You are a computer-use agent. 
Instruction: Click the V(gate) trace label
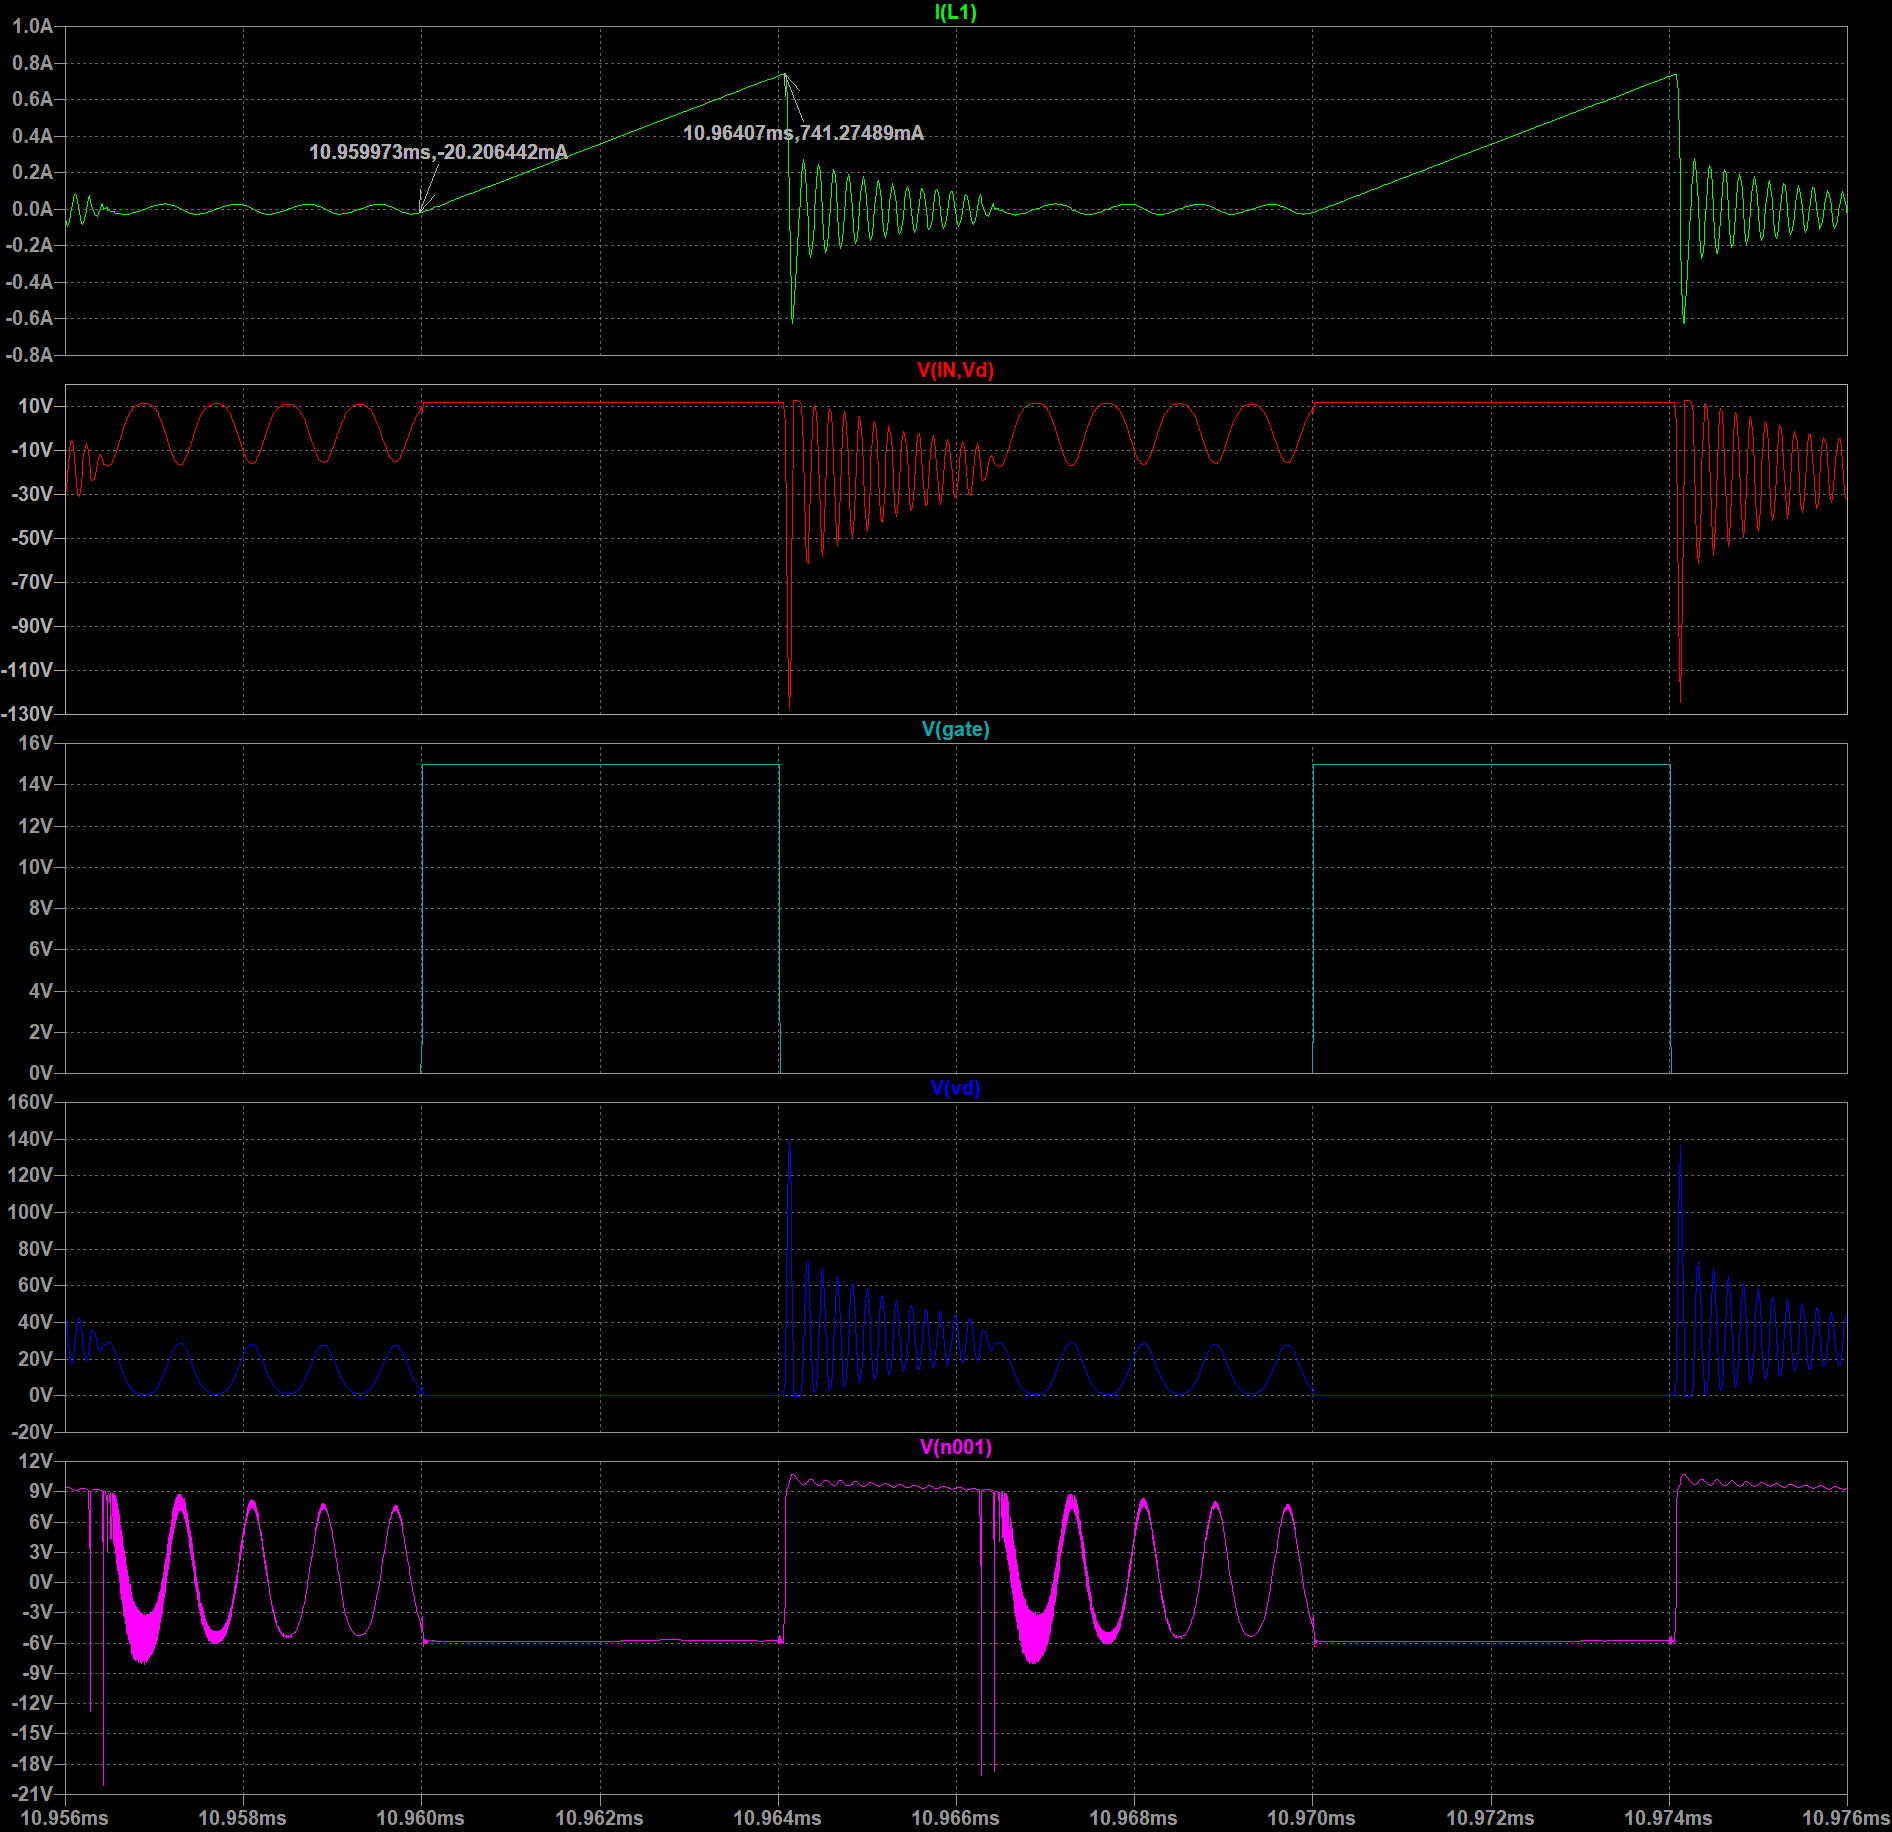(955, 729)
